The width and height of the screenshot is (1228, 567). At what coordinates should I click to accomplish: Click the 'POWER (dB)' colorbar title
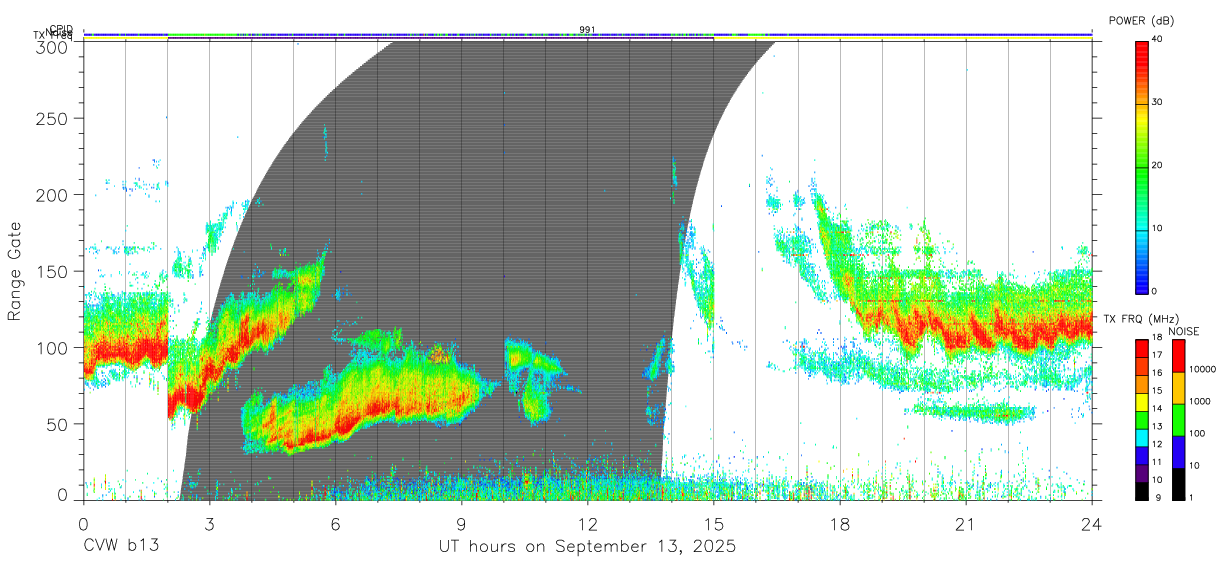pyautogui.click(x=1141, y=20)
